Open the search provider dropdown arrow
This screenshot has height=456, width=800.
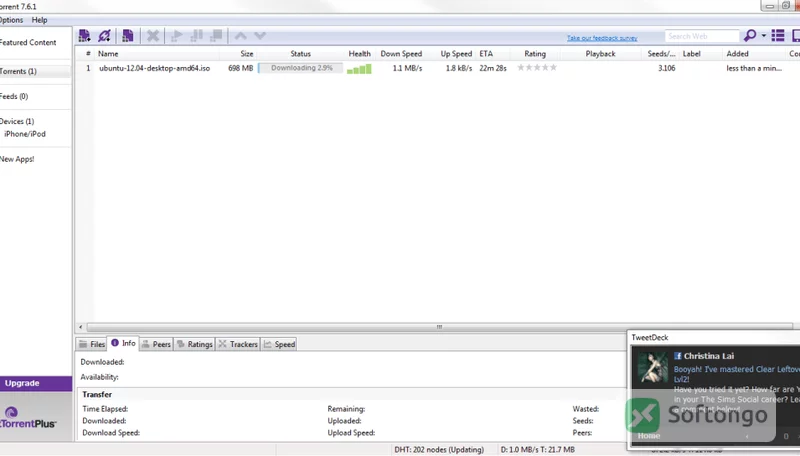(764, 36)
